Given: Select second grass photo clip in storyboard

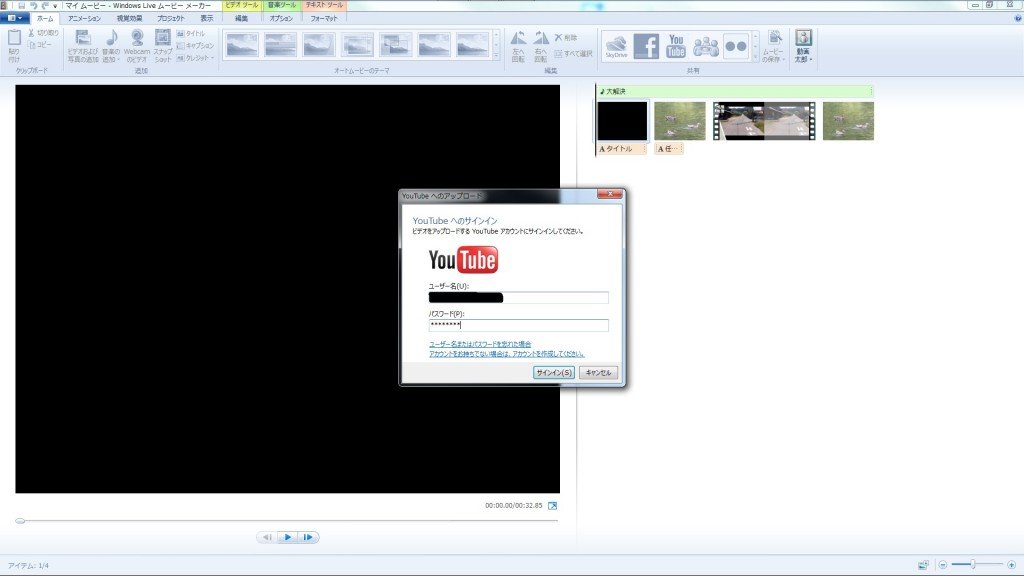Looking at the screenshot, I should point(680,121).
